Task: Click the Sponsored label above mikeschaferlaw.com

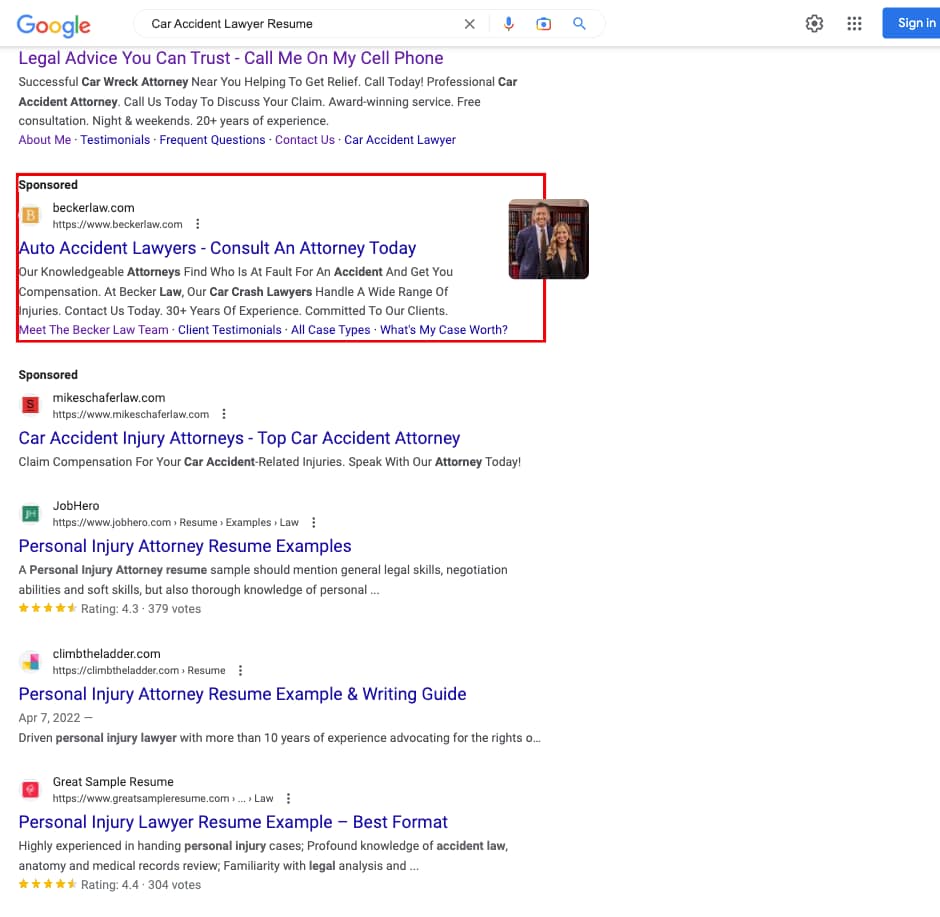Action: 48,375
